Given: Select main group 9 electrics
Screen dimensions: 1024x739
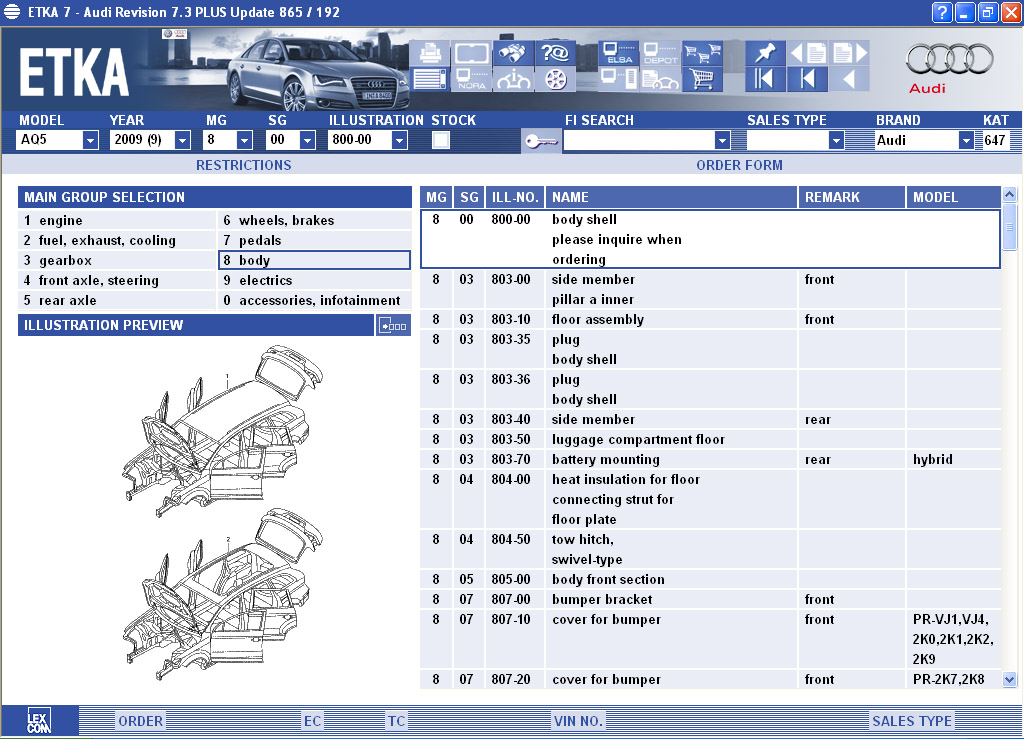Looking at the screenshot, I should coord(315,281).
